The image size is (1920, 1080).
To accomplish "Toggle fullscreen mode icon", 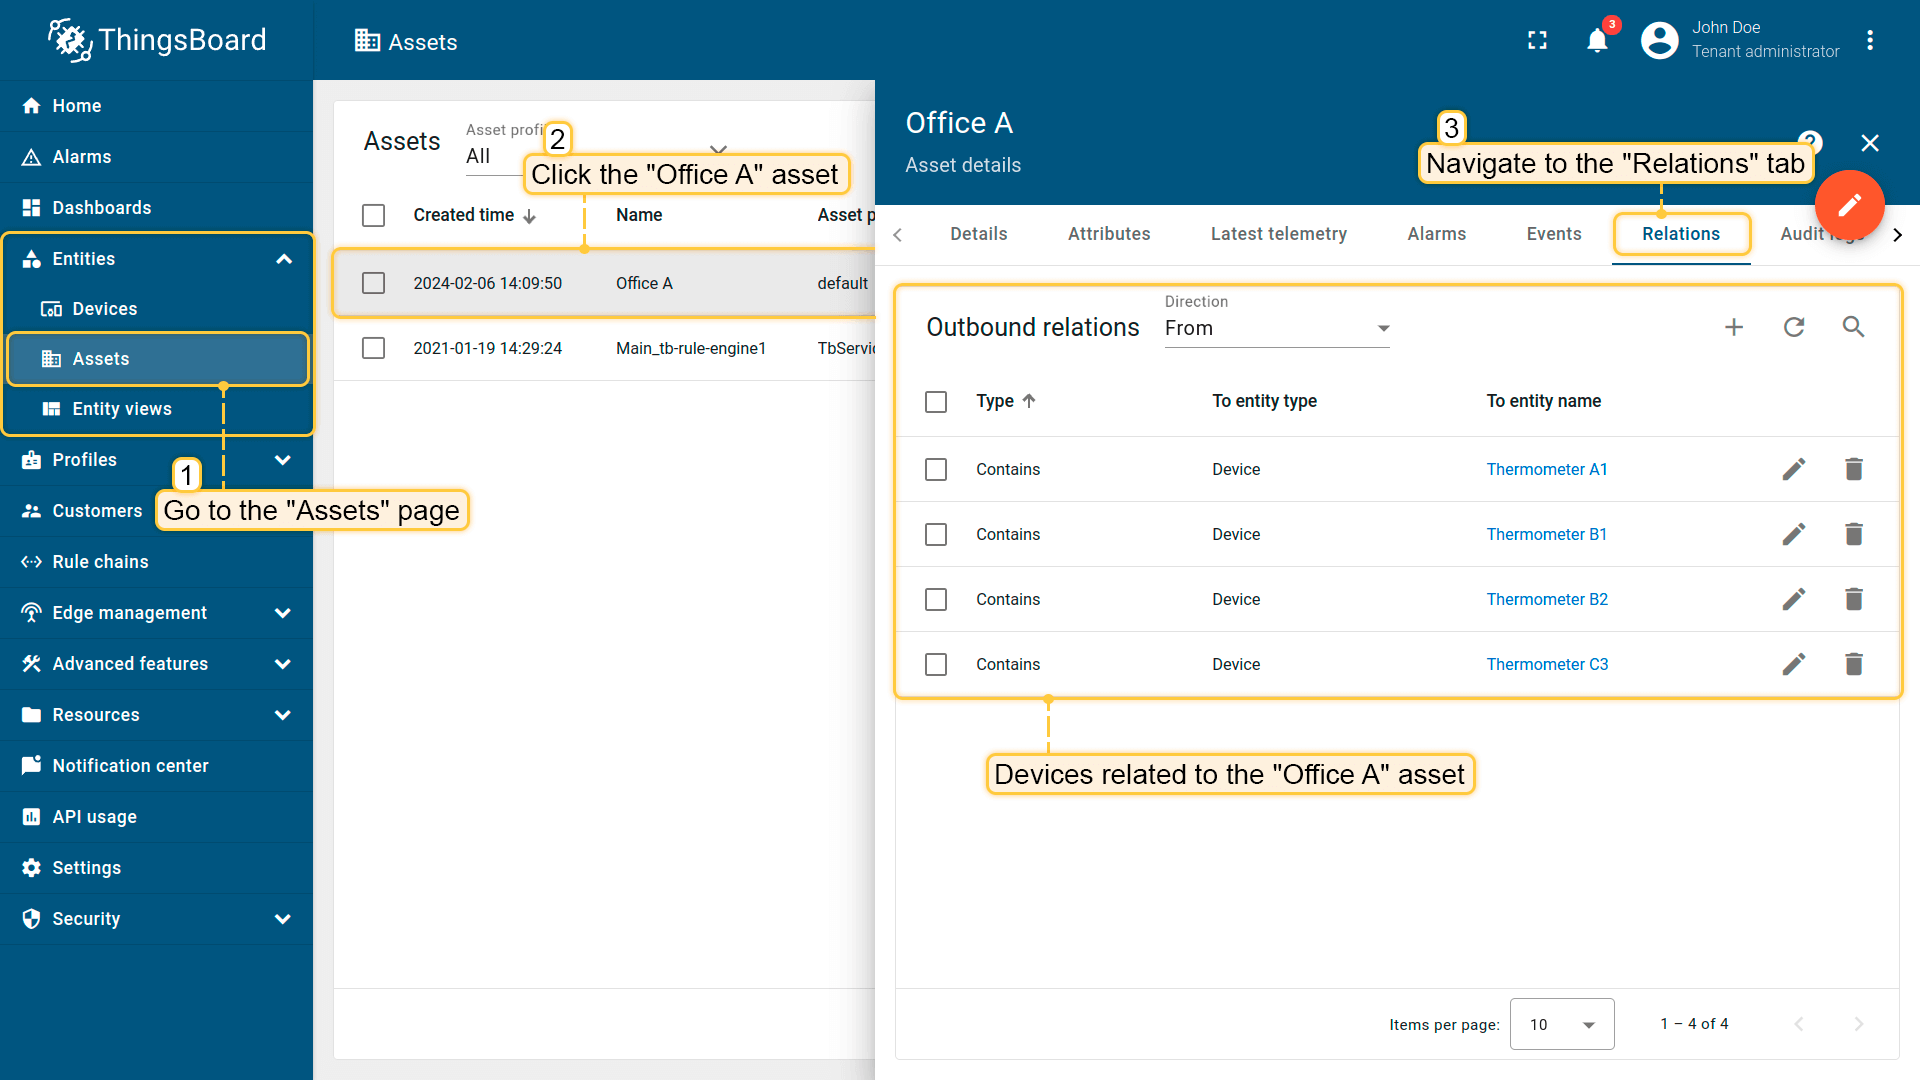I will click(1537, 40).
